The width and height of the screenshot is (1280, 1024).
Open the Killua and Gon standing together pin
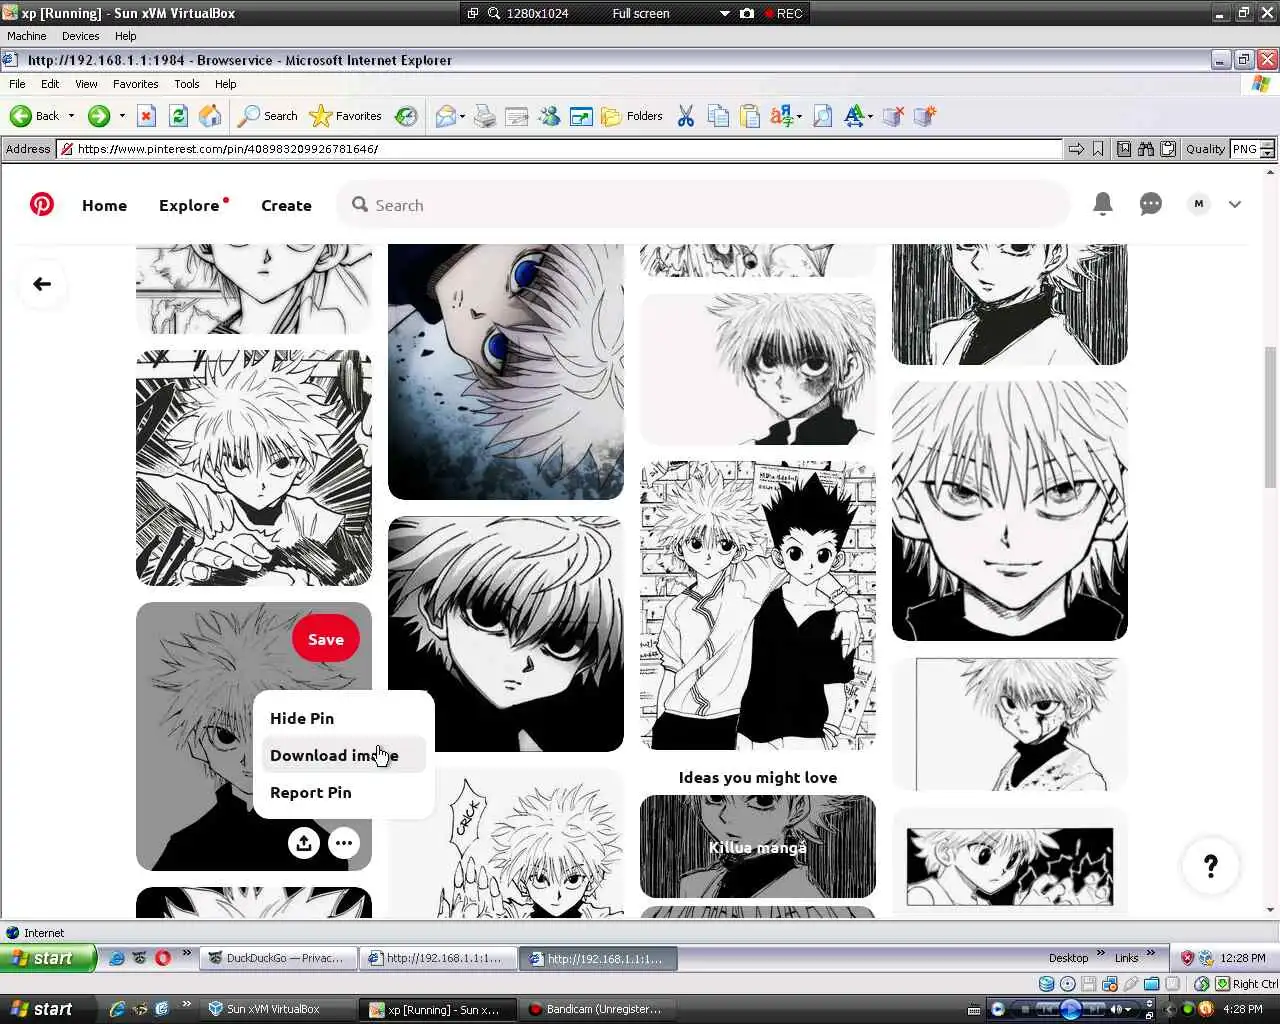(758, 605)
